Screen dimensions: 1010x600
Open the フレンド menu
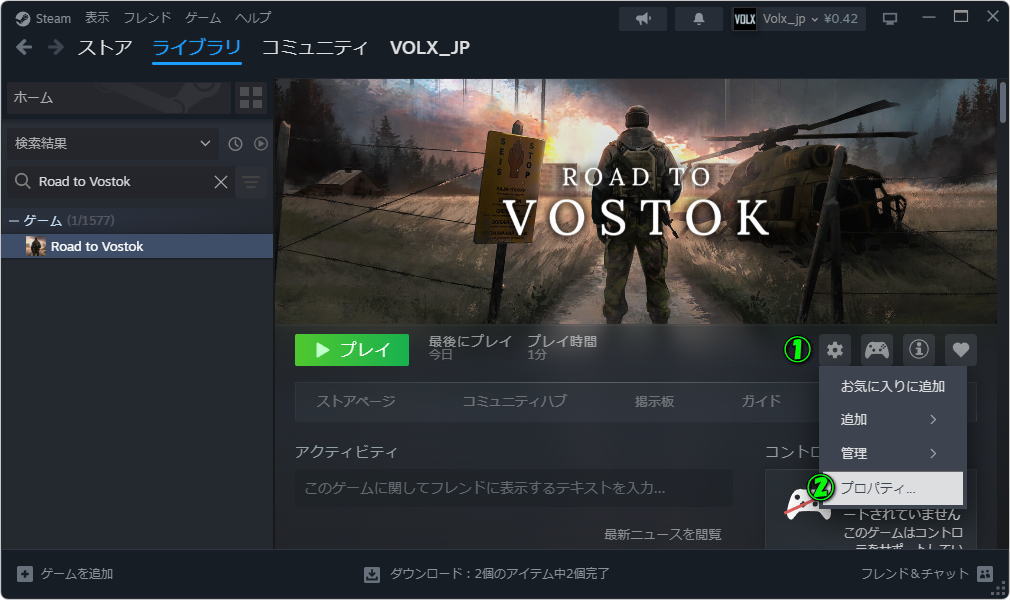tap(147, 19)
